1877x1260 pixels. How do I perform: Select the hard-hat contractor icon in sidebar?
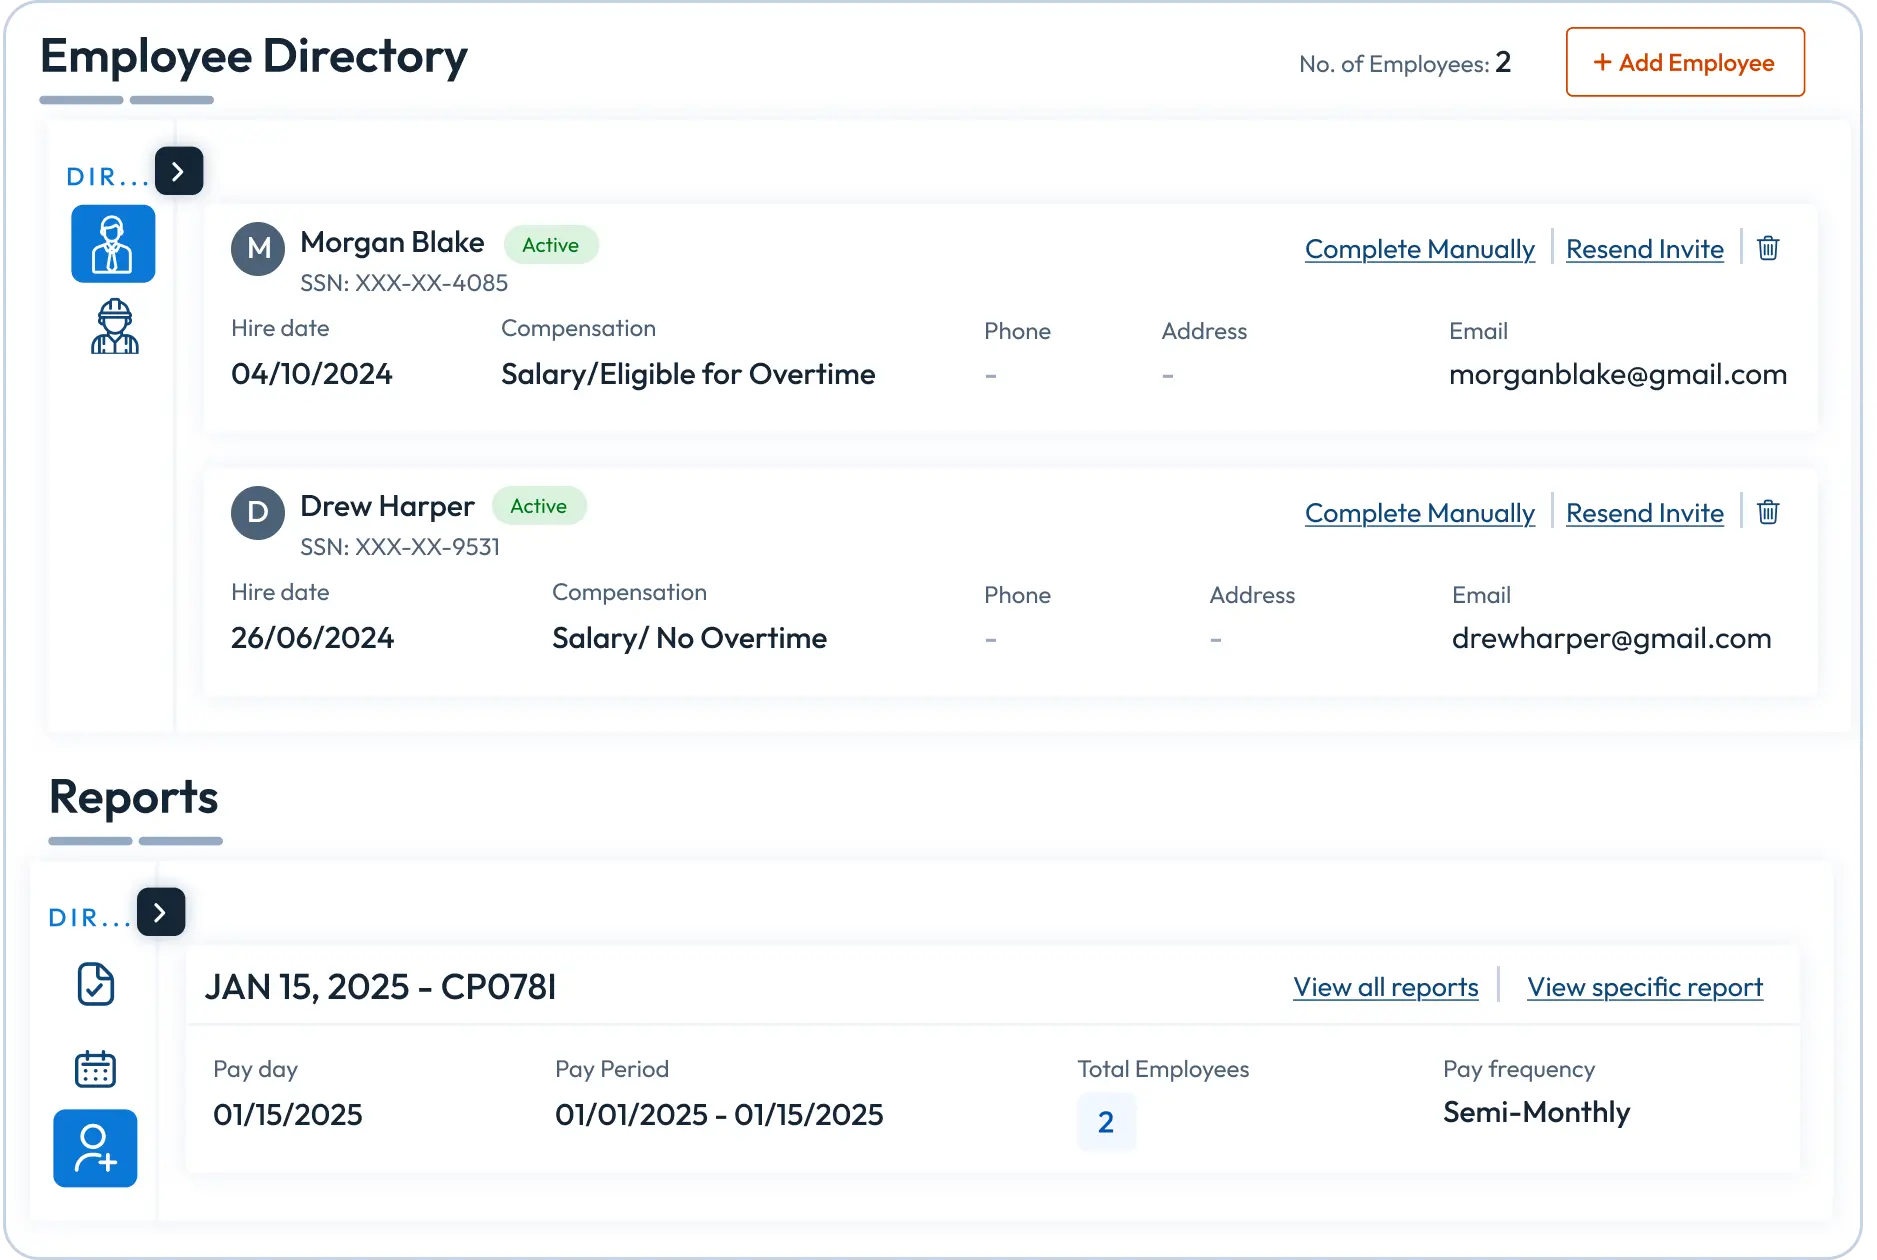tap(115, 327)
